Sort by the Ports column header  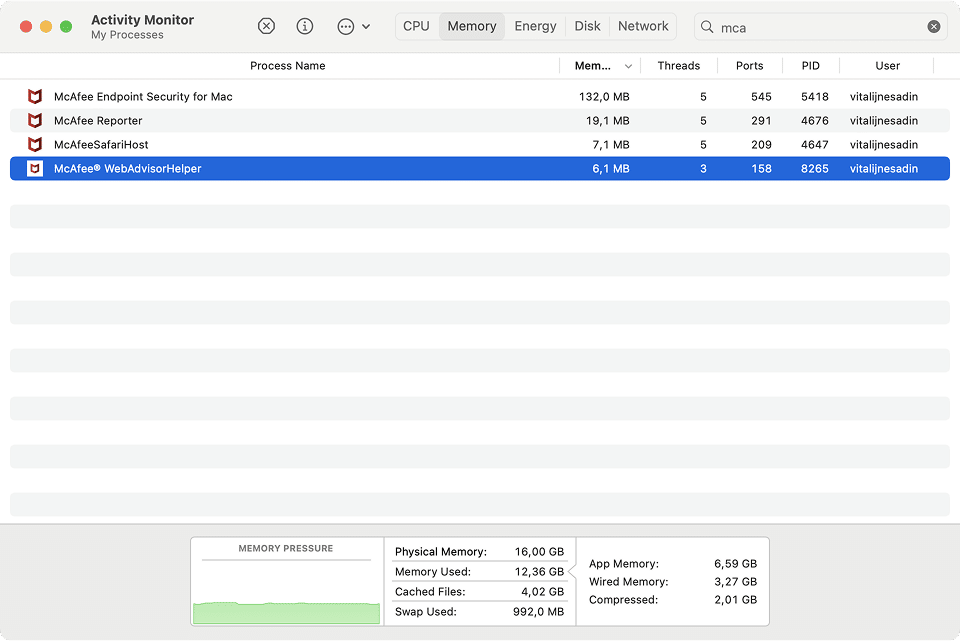click(x=749, y=66)
